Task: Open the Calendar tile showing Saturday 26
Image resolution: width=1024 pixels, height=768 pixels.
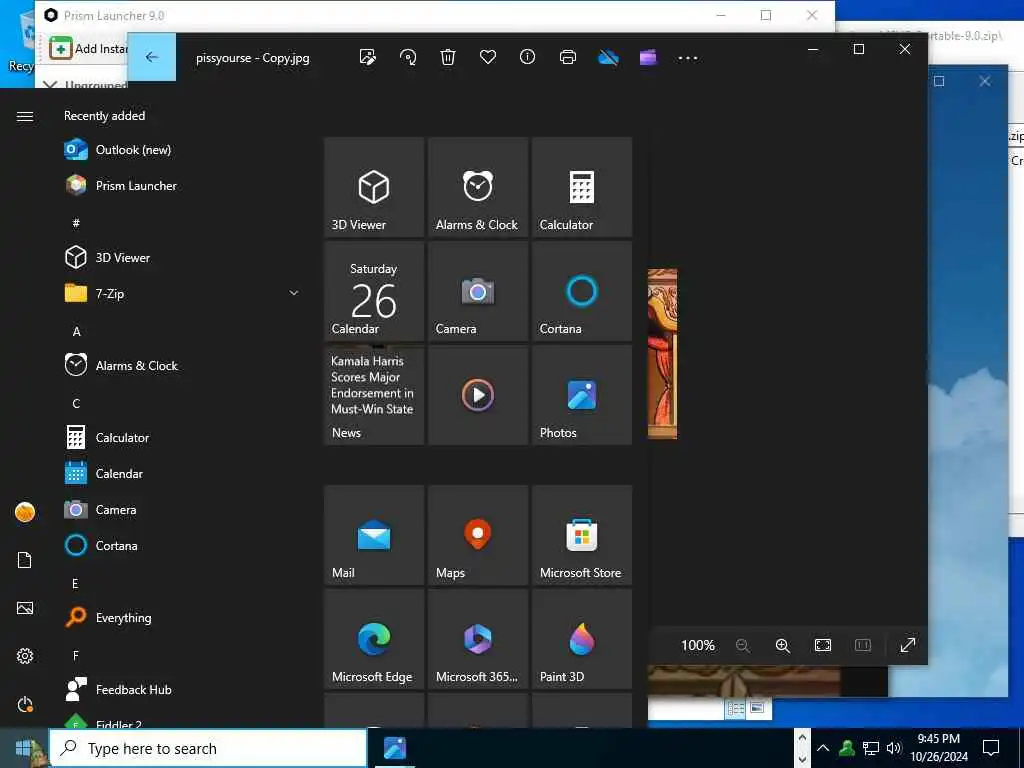Action: click(x=374, y=291)
